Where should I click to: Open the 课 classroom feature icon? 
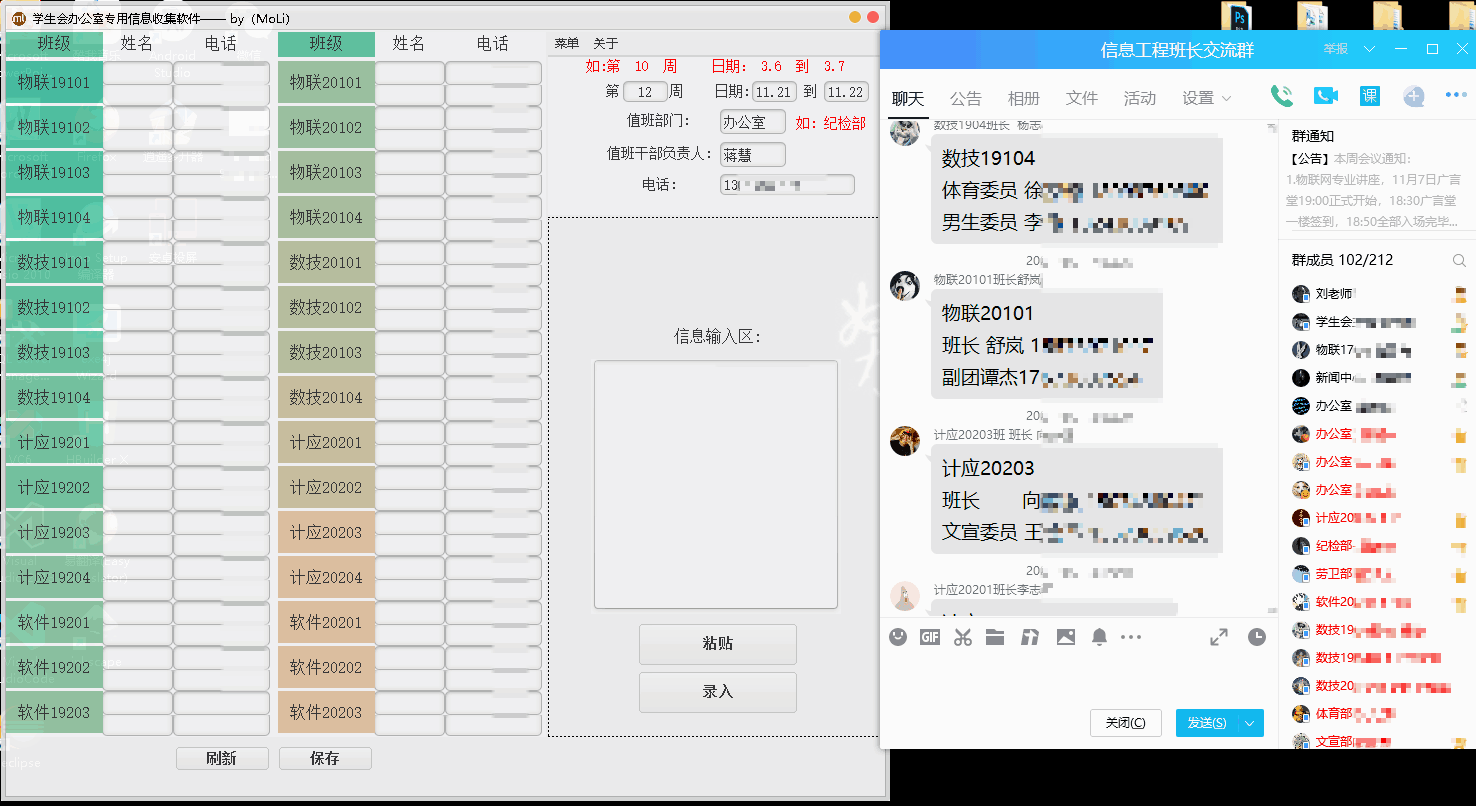1369,95
